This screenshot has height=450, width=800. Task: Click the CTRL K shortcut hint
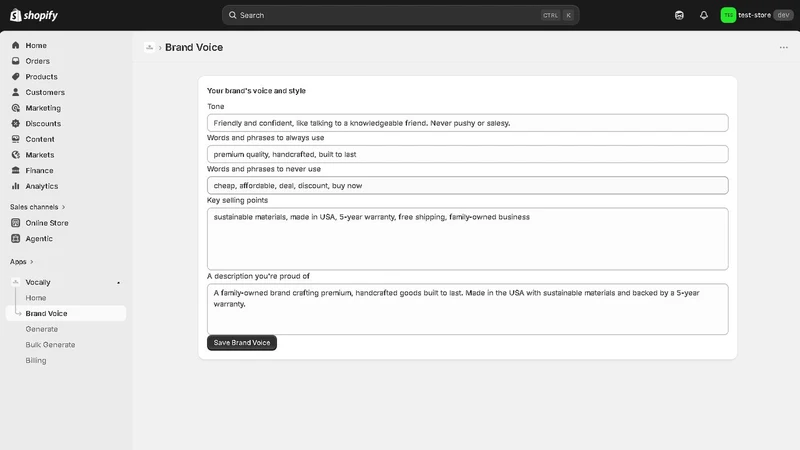tap(558, 15)
